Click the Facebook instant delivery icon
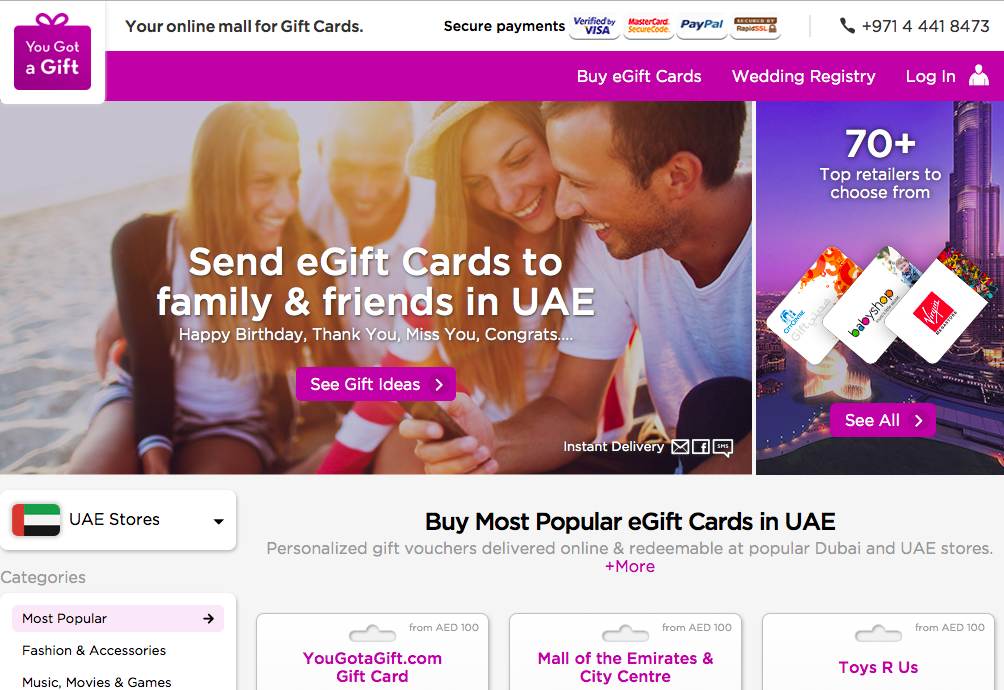Image resolution: width=1004 pixels, height=690 pixels. coord(700,447)
